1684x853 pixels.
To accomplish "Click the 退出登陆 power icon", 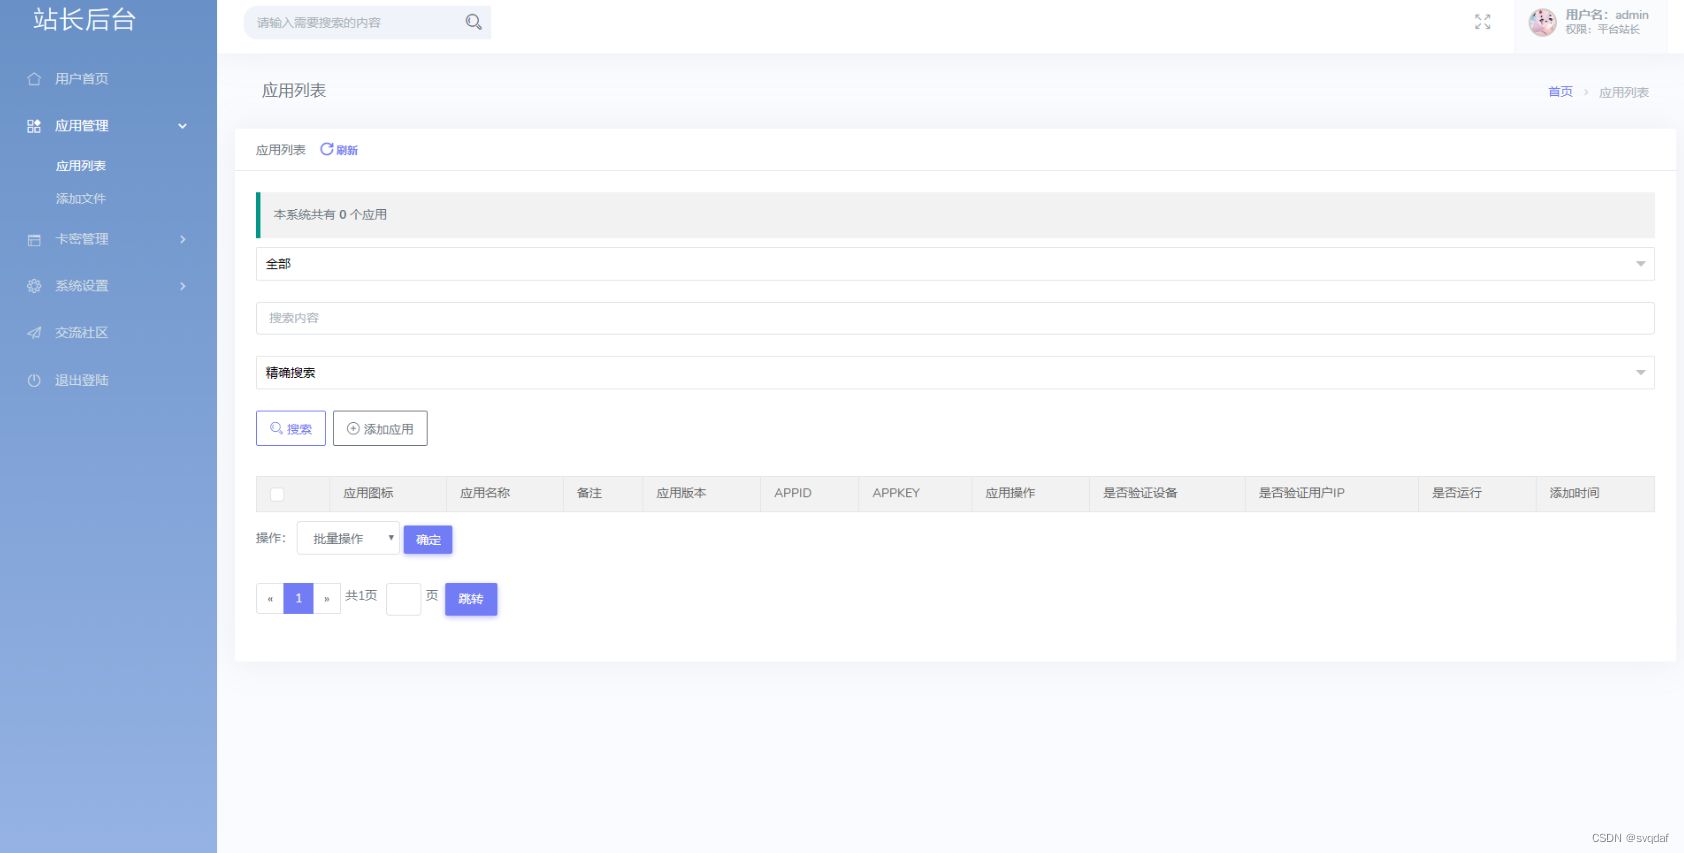I will point(34,380).
